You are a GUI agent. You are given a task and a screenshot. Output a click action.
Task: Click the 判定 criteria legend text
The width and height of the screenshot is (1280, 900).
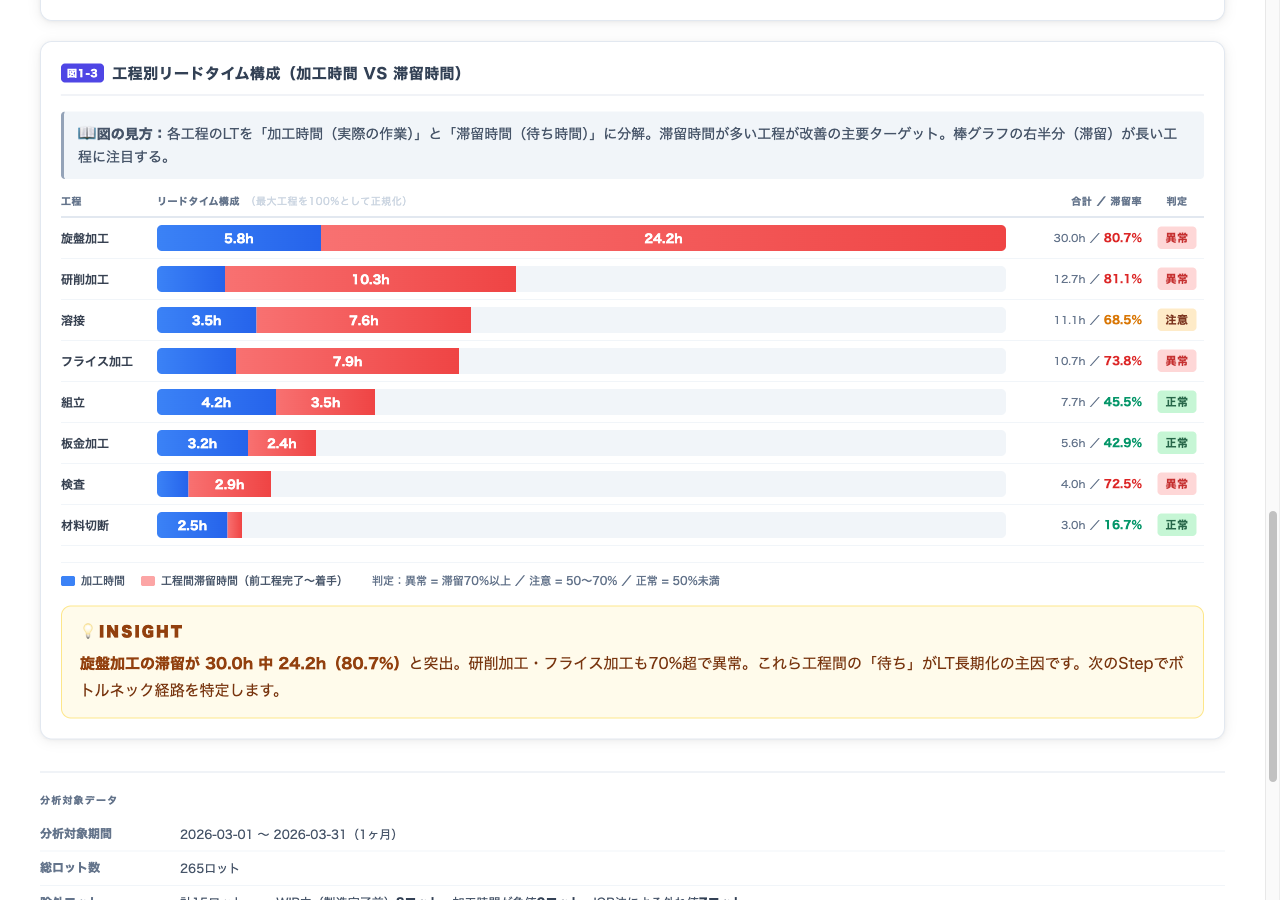546,581
